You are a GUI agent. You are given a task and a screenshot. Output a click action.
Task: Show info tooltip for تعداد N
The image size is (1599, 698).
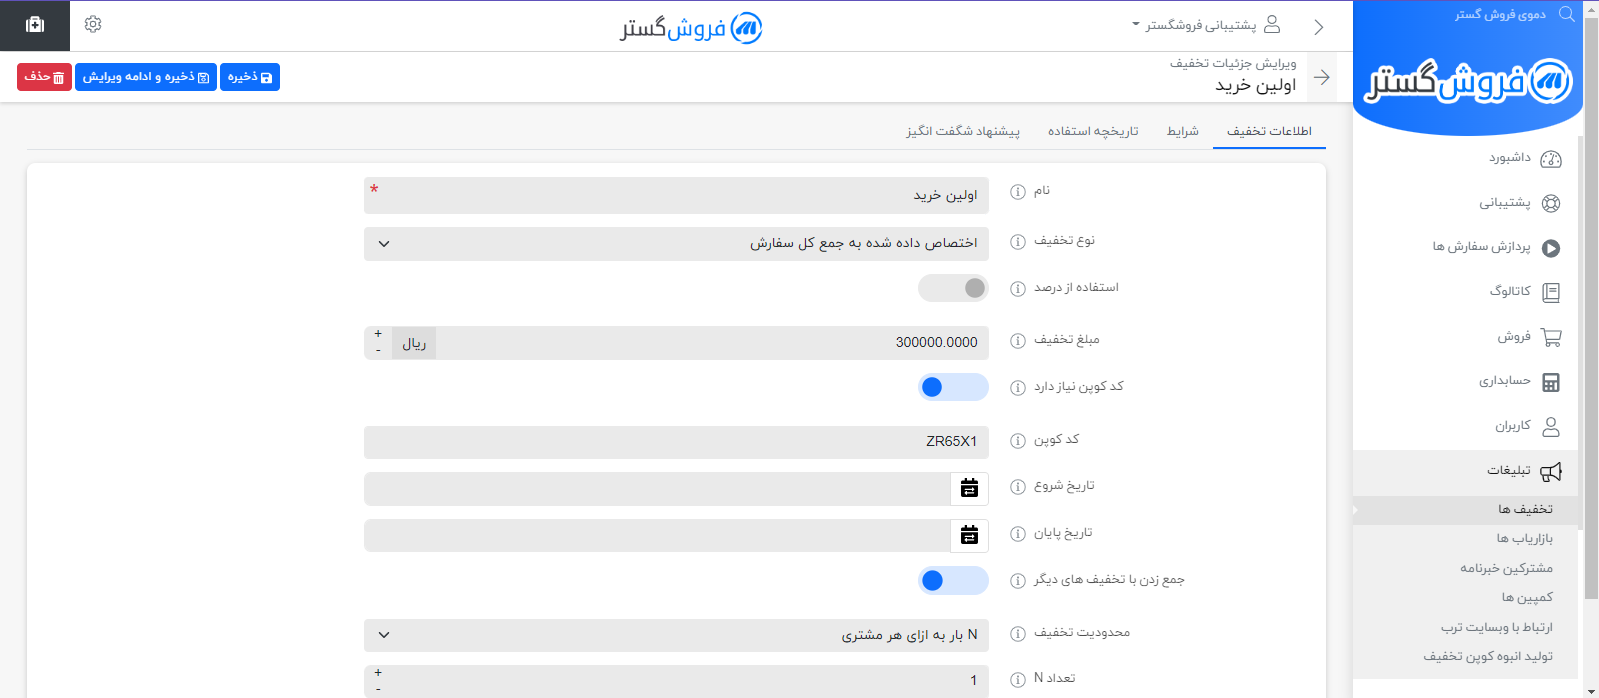pos(1017,680)
